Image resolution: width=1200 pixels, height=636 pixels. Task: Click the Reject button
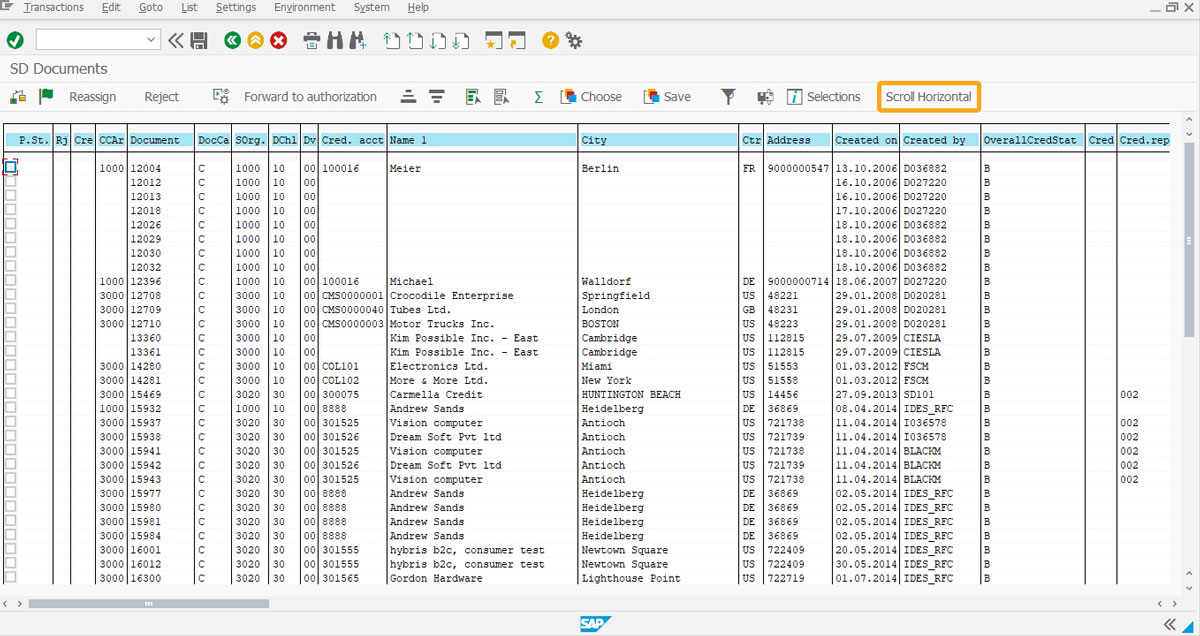click(x=162, y=97)
